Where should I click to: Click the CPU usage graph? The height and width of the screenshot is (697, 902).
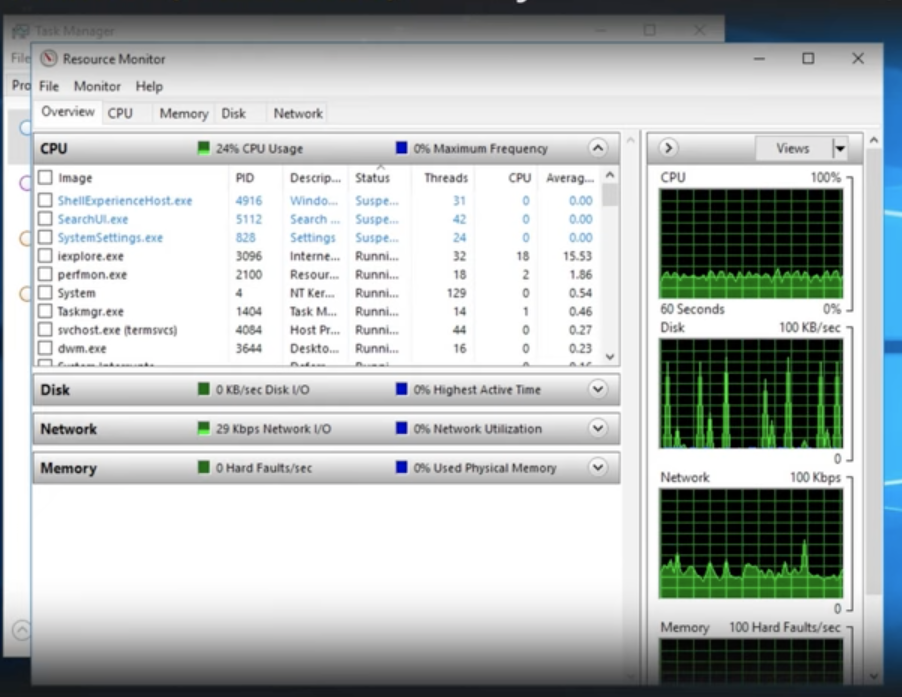pos(751,243)
